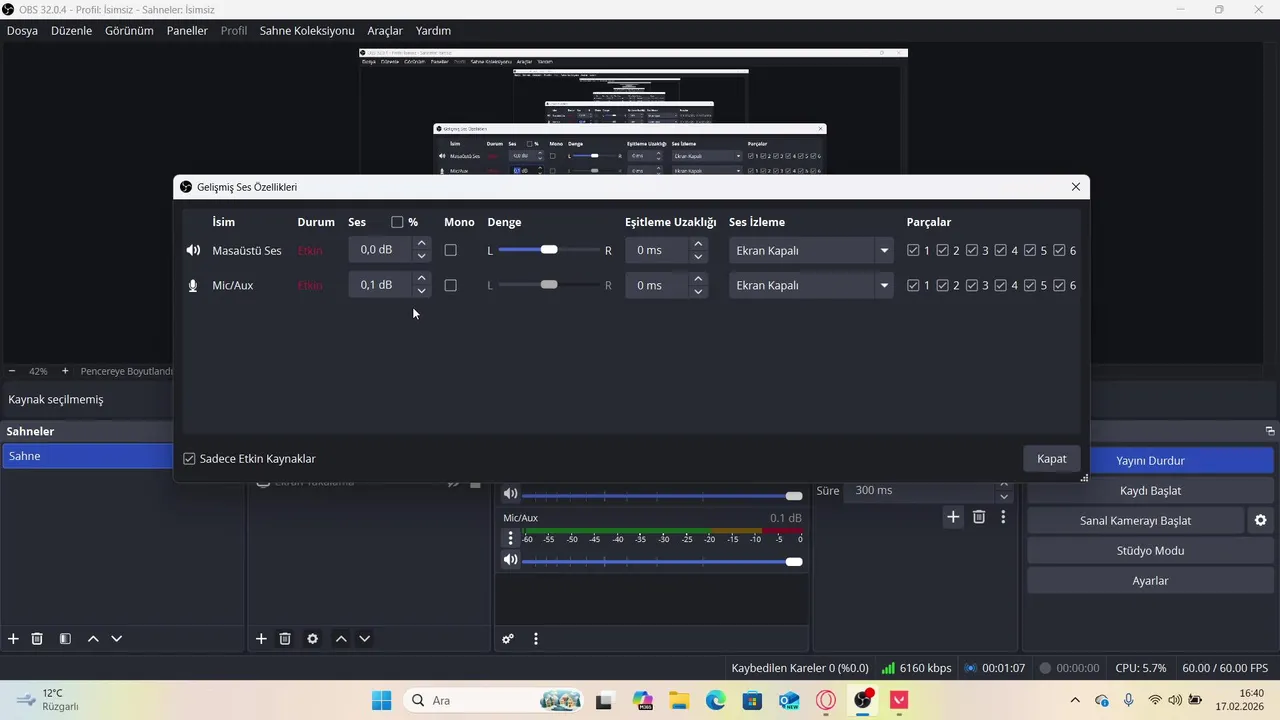Remove selected scene with trash icon
Image resolution: width=1280 pixels, height=720 pixels.
[37, 638]
